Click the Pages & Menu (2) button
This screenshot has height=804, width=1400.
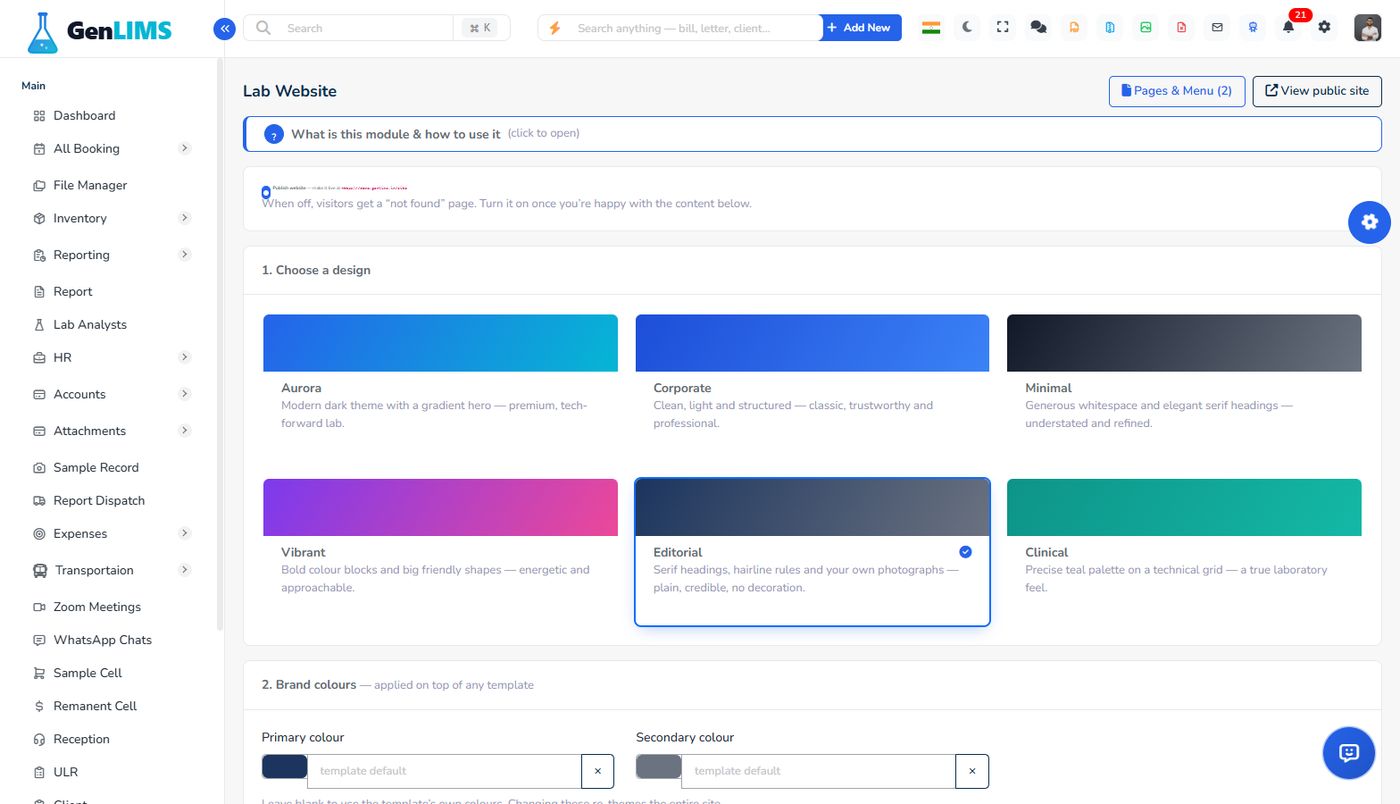[1177, 91]
